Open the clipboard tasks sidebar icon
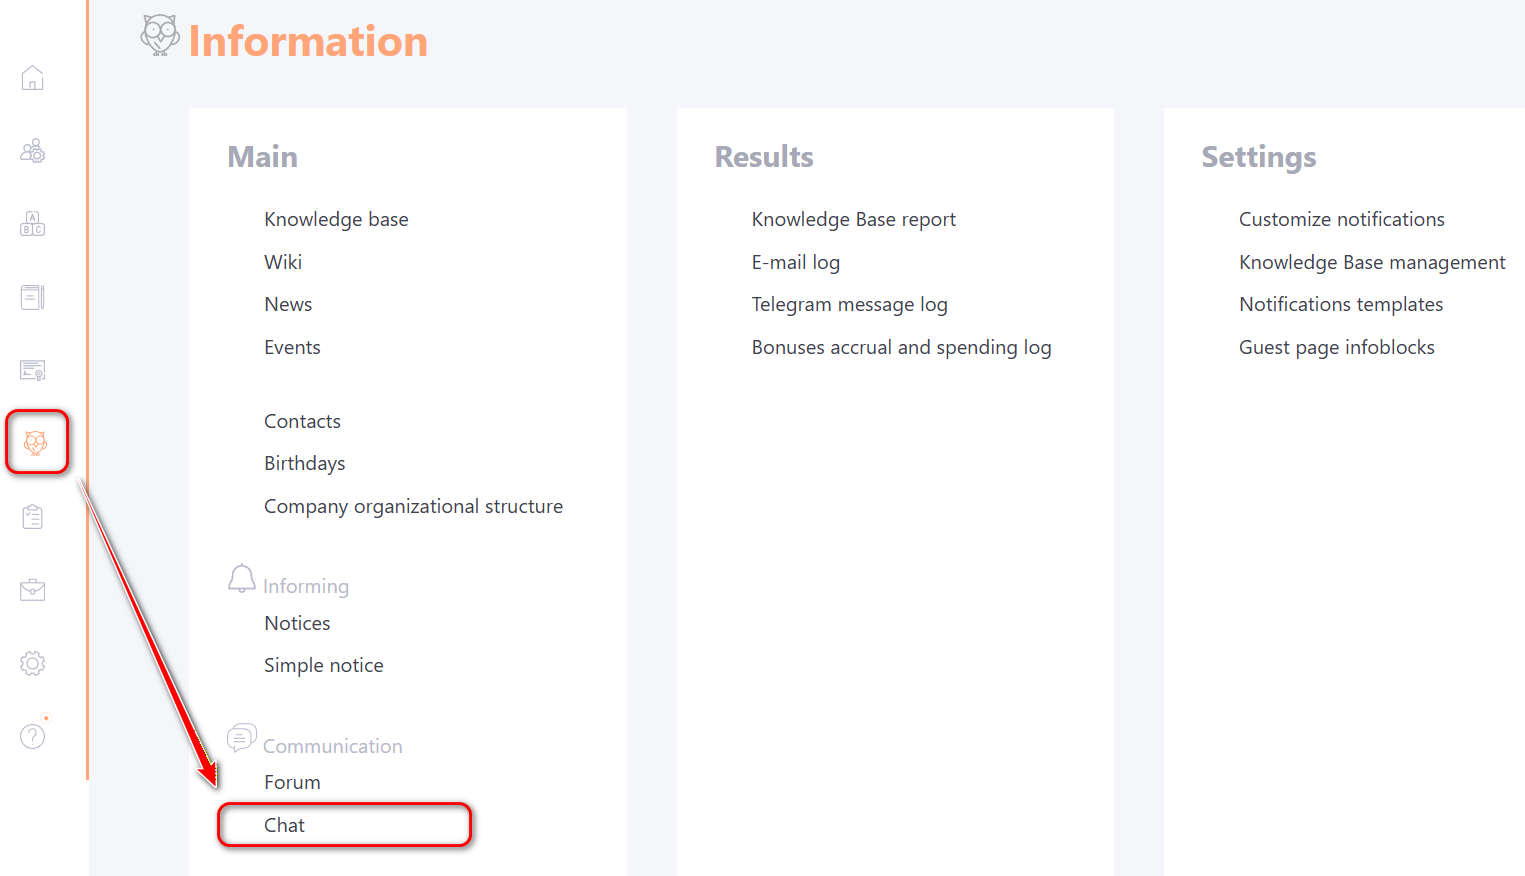 pos(33,516)
